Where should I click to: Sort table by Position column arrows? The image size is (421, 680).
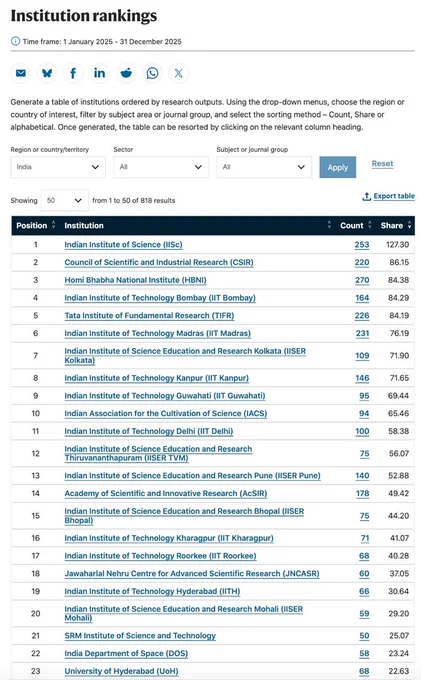pos(53,225)
